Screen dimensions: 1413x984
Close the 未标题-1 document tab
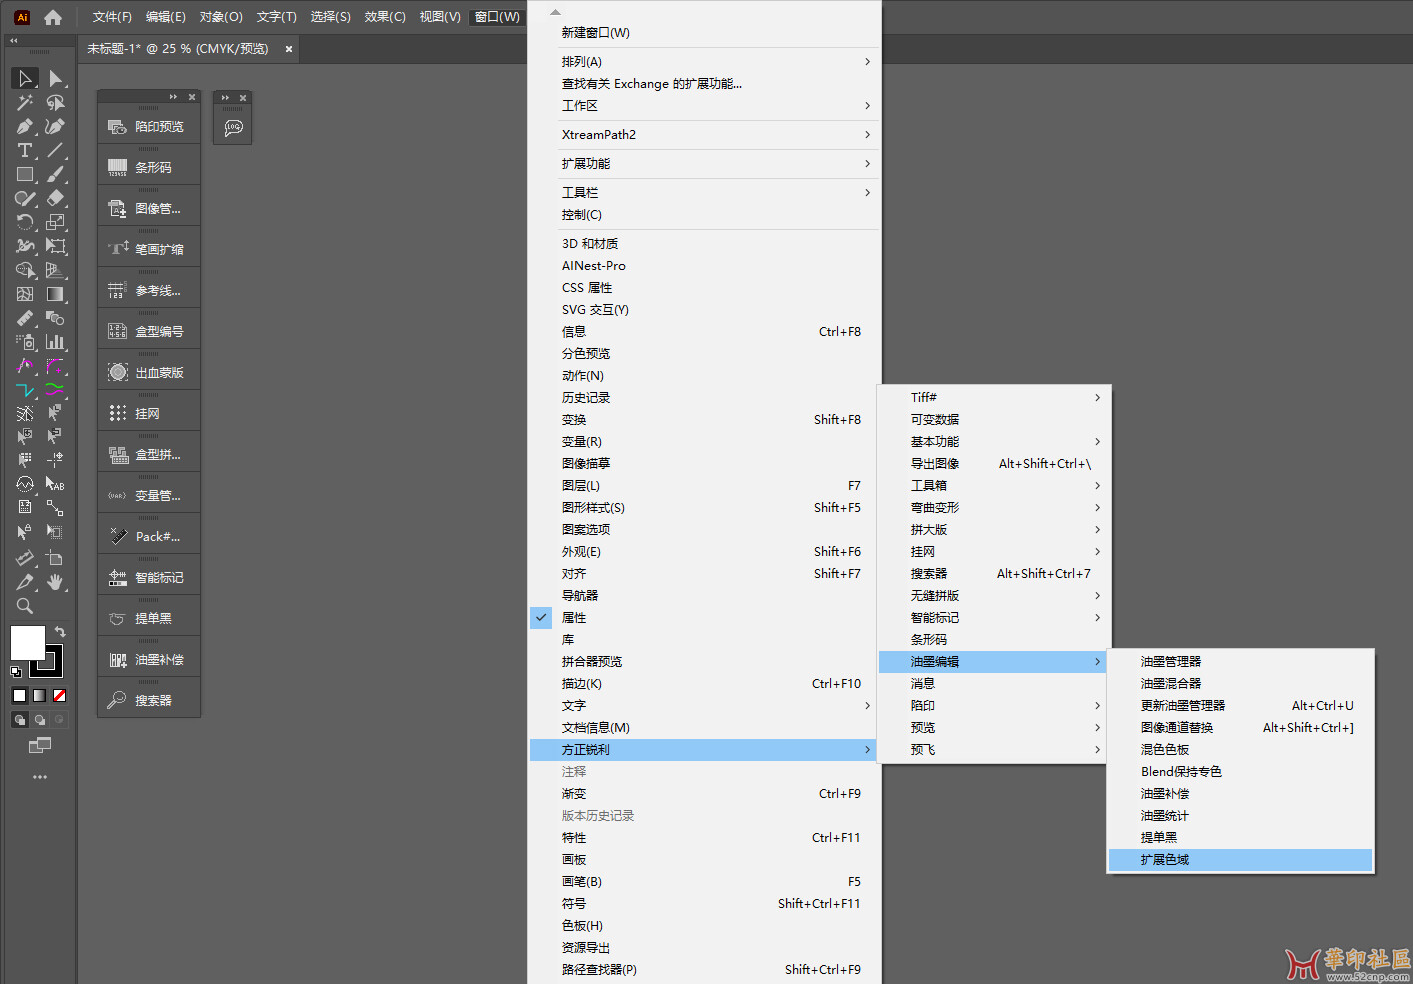pyautogui.click(x=289, y=49)
